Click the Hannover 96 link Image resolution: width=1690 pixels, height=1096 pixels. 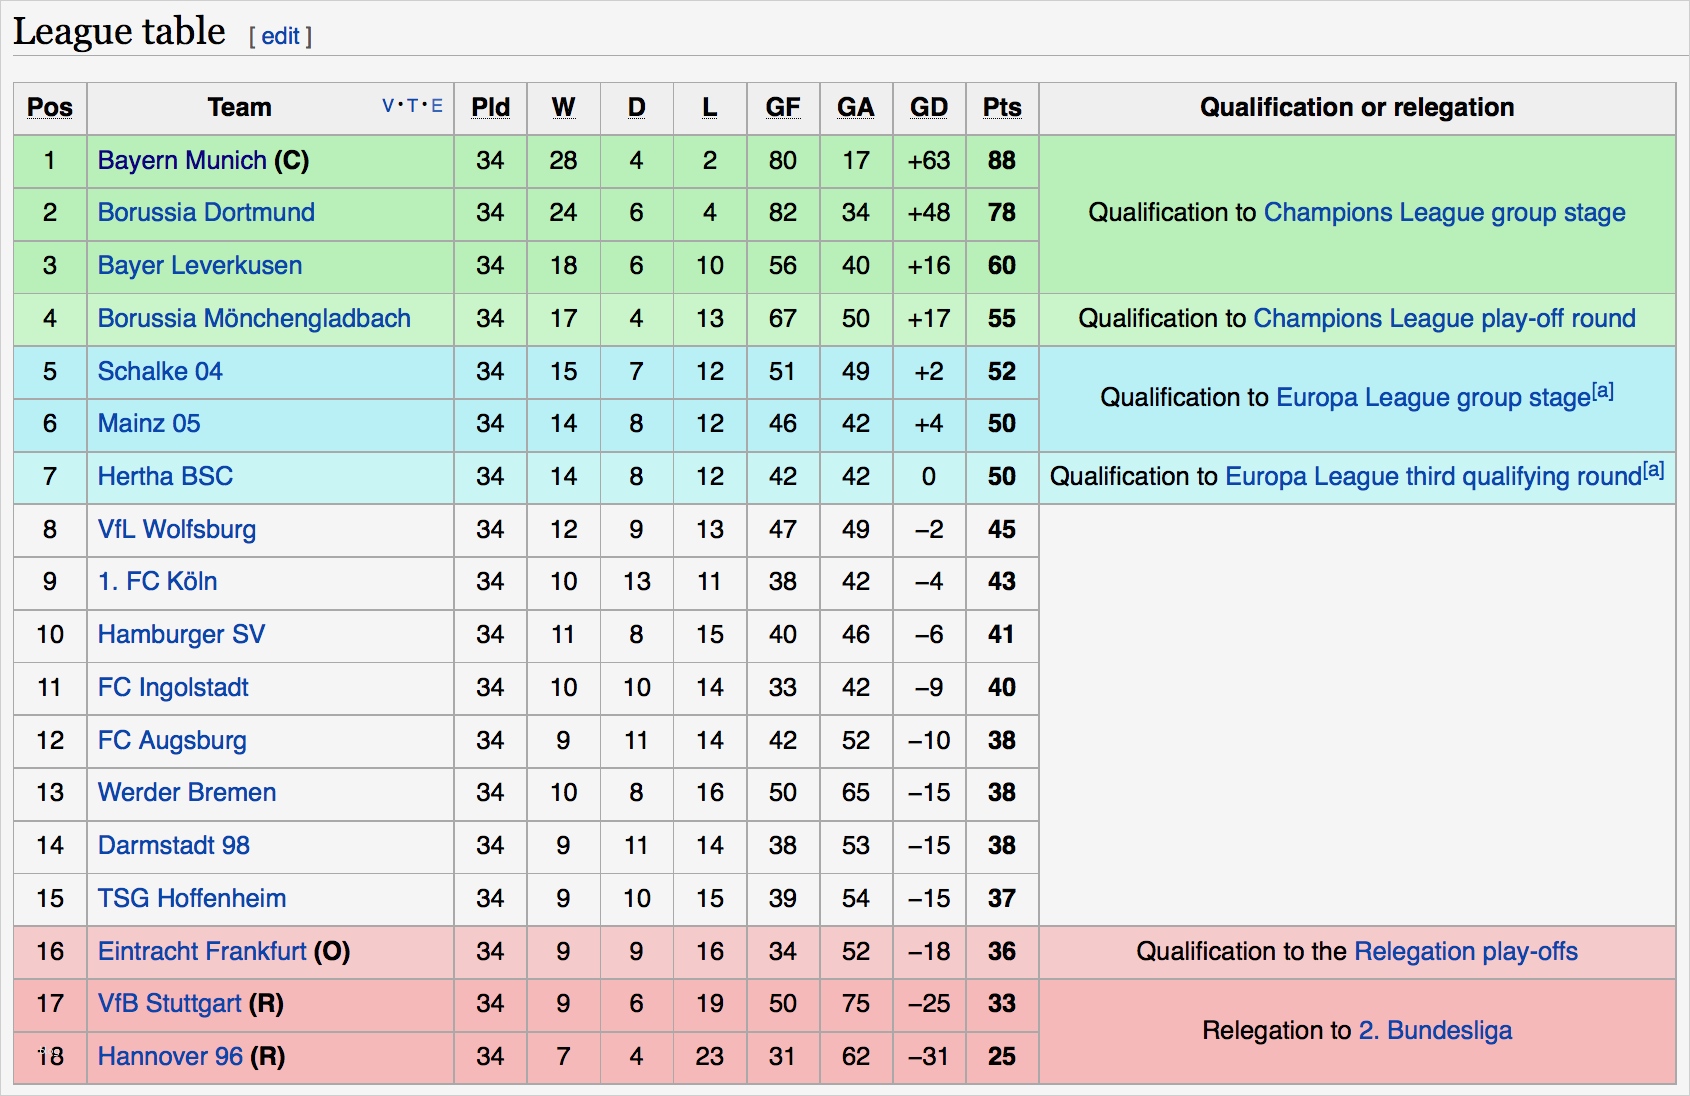pos(170,1056)
